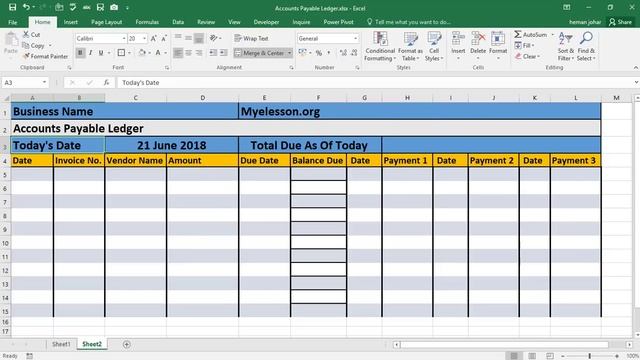Screen dimensions: 640x360
Task: Add a new sheet
Action: click(x=127, y=344)
